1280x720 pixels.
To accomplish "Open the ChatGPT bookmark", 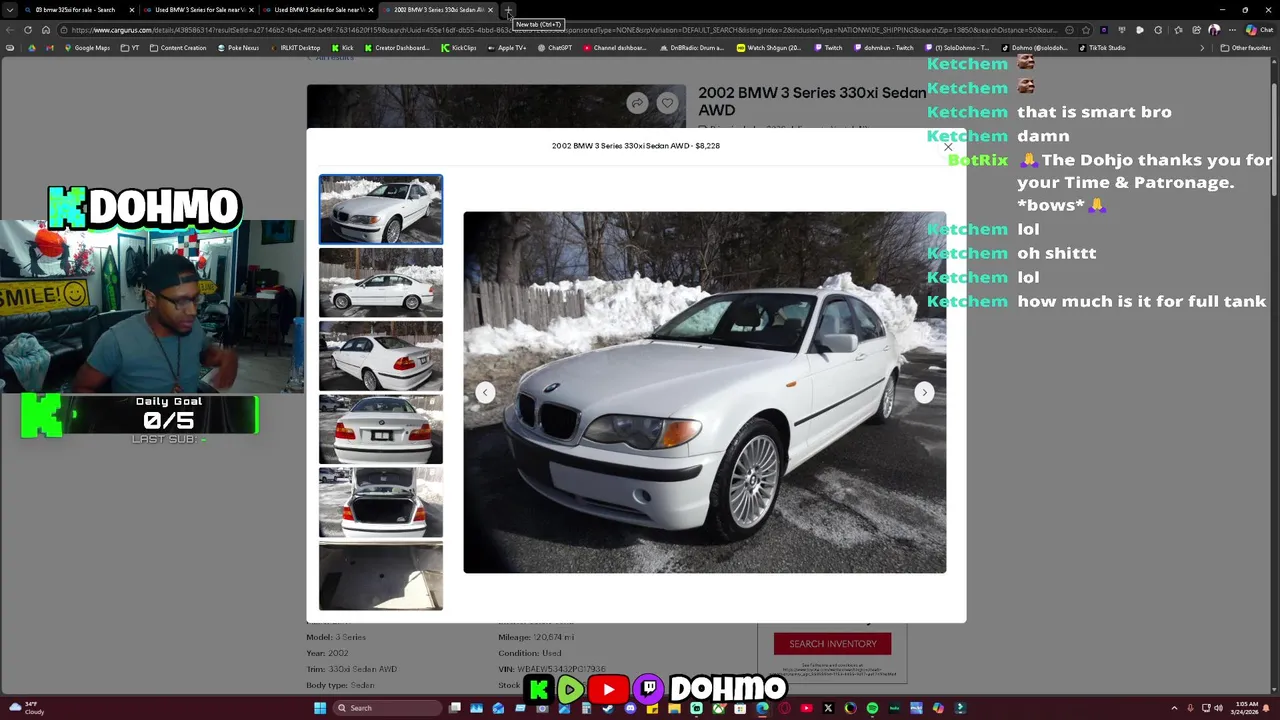I will [554, 48].
